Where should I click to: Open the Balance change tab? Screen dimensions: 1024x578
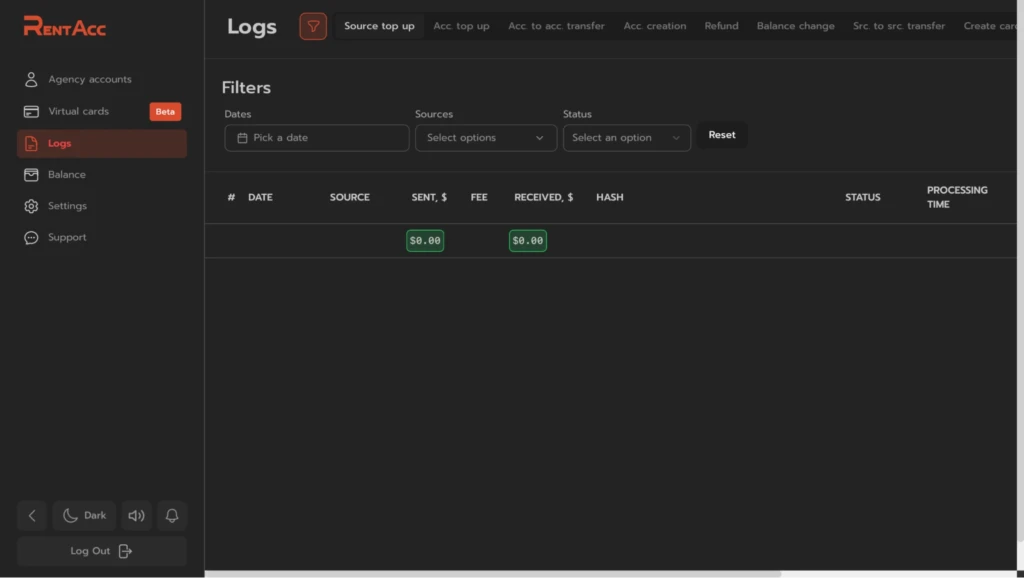pyautogui.click(x=795, y=26)
